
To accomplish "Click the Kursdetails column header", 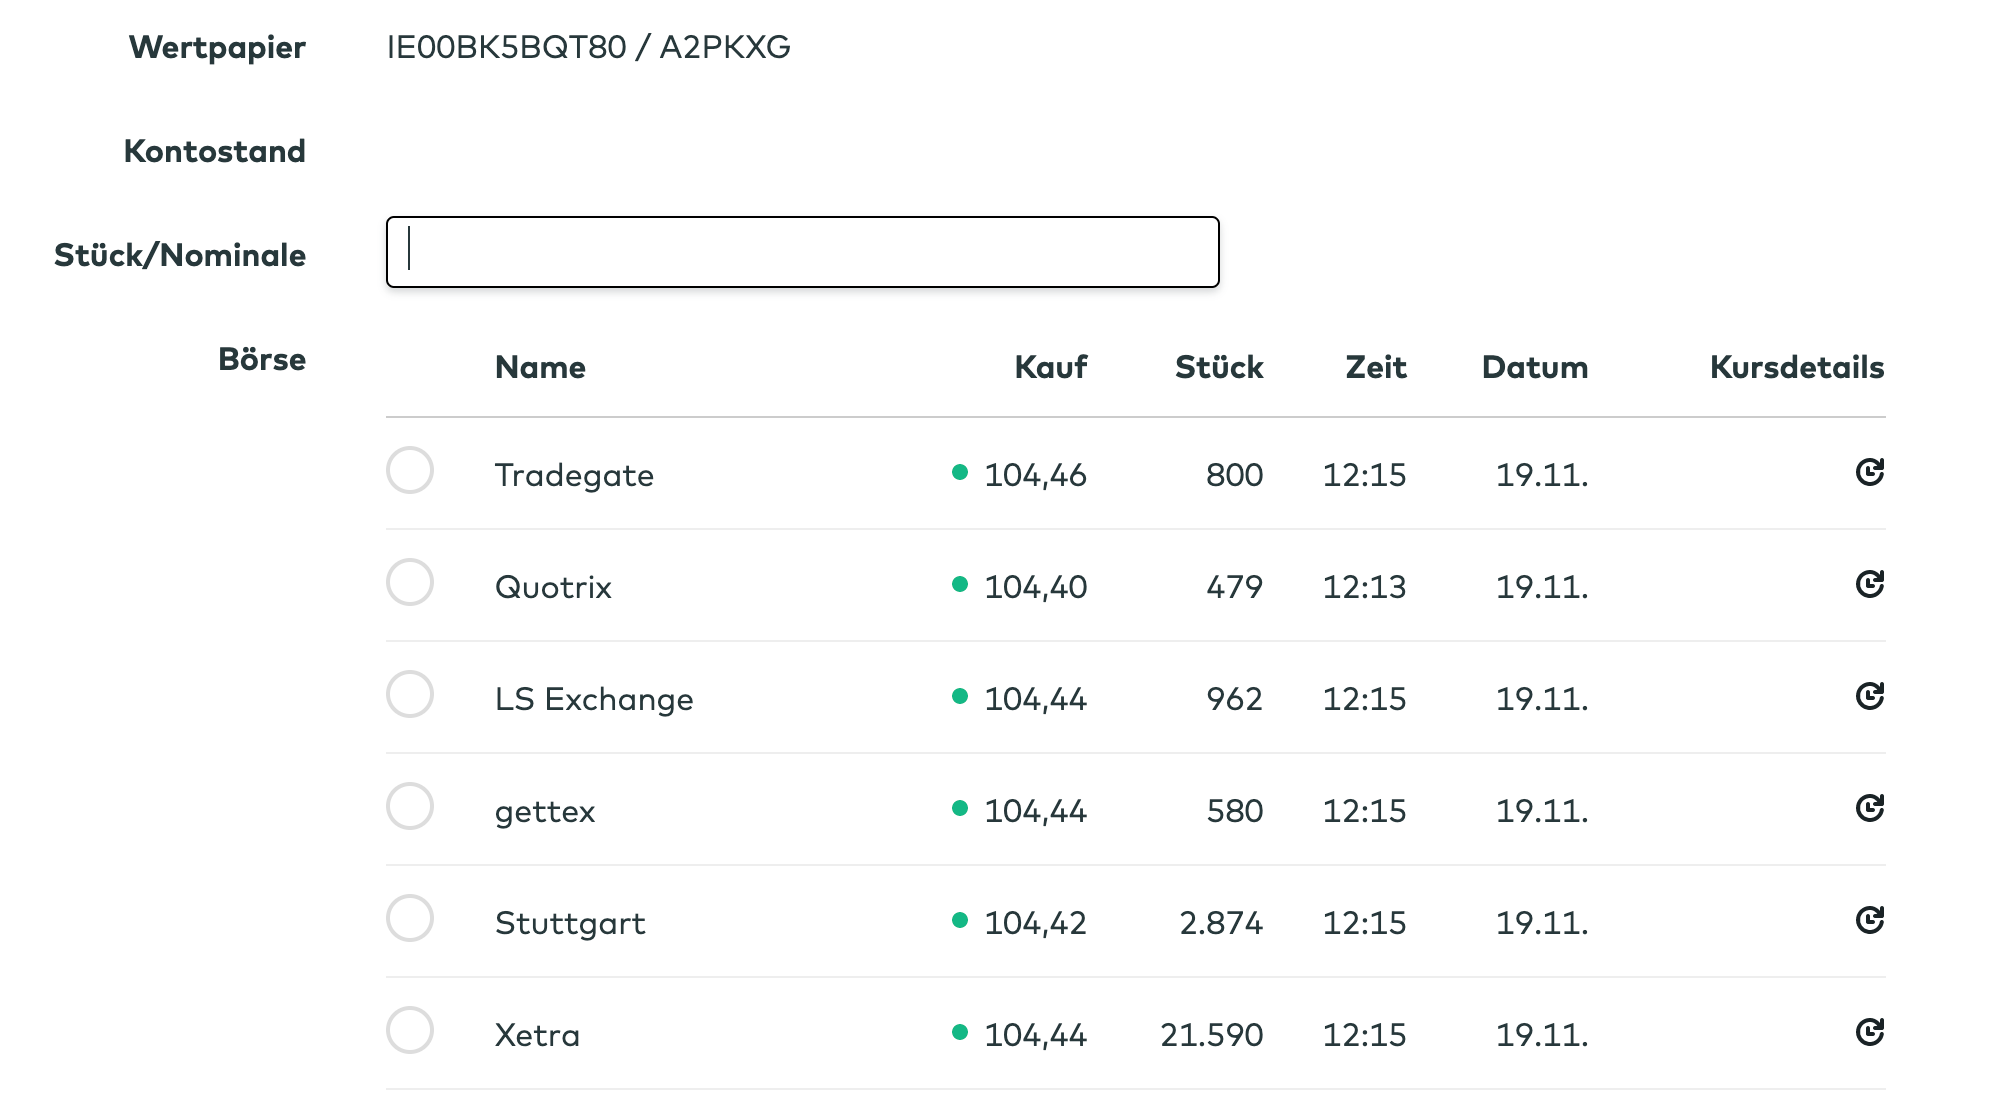I will click(1796, 367).
